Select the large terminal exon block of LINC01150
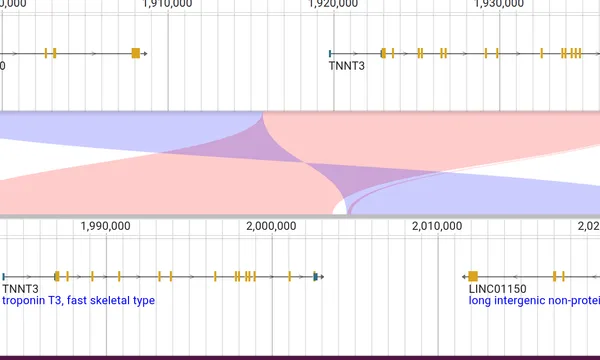The height and width of the screenshot is (360, 600). click(x=473, y=276)
